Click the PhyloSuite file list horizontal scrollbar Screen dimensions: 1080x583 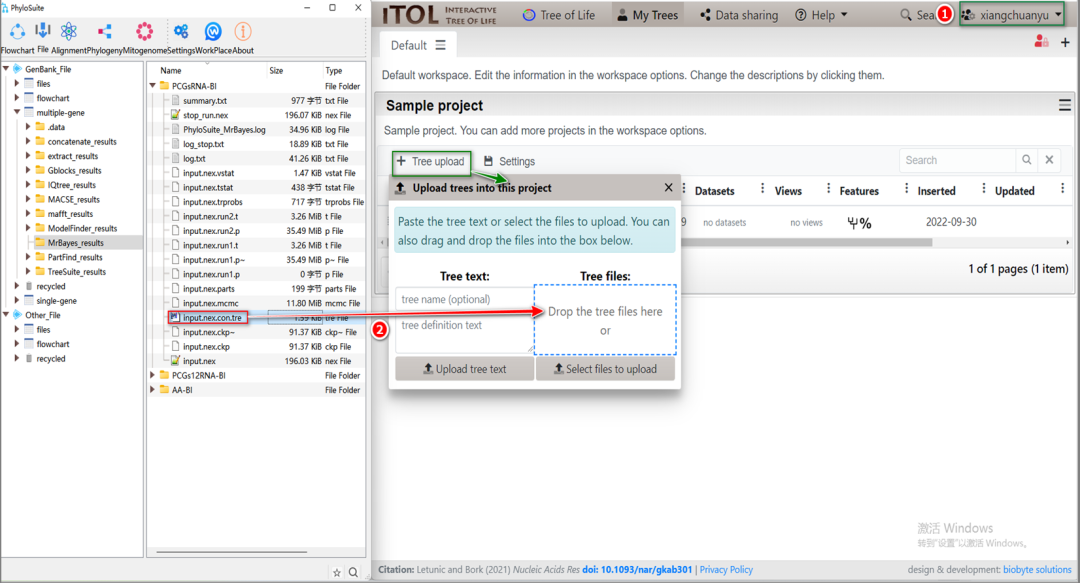coord(231,552)
